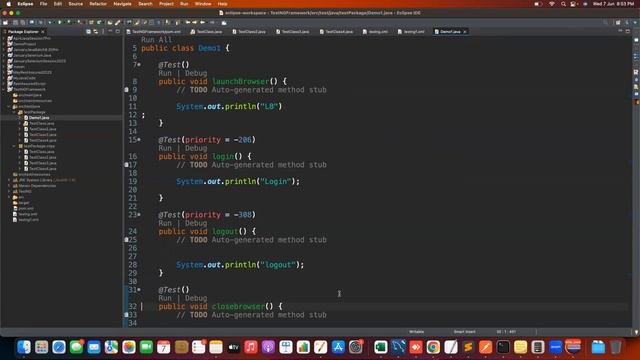Click Run link above launchBrowser method
The width and height of the screenshot is (640, 360).
(165, 73)
